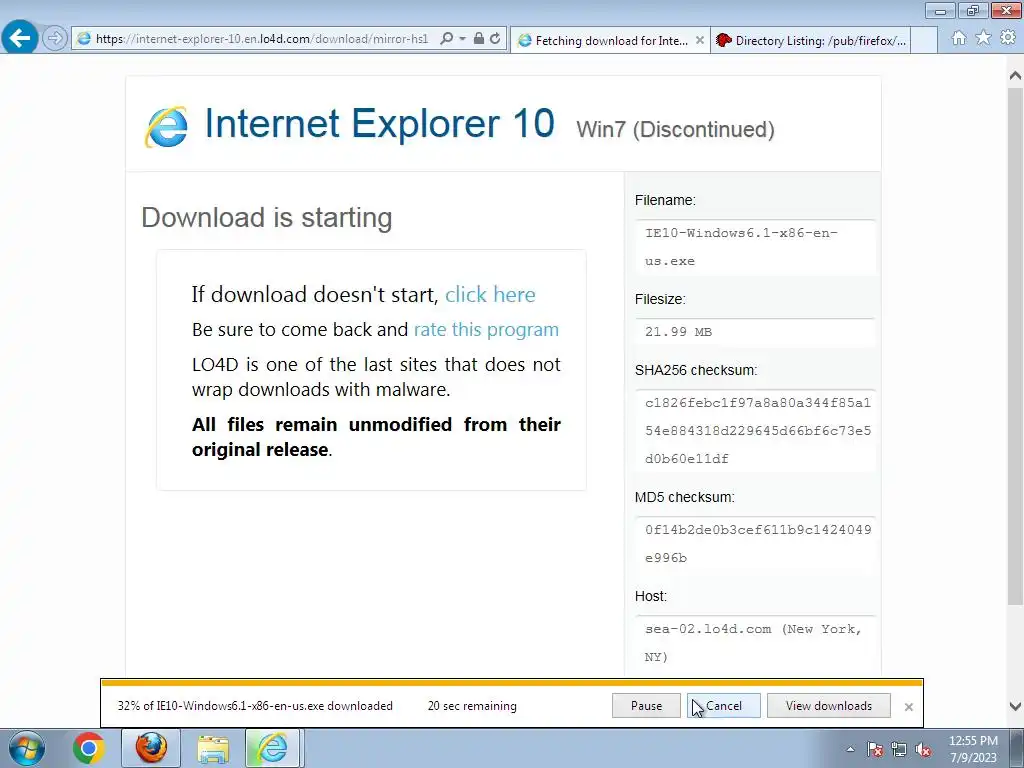Cancel the IE10 download
The height and width of the screenshot is (768, 1024).
724,705
